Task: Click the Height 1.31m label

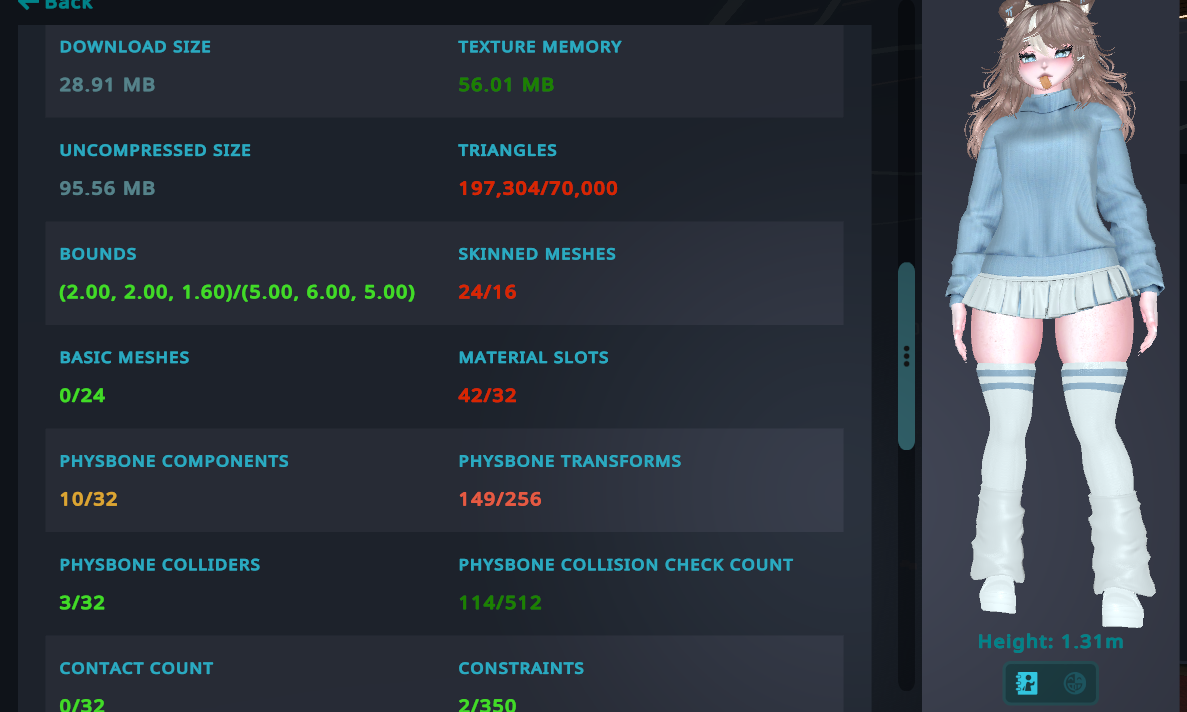Action: click(1051, 642)
